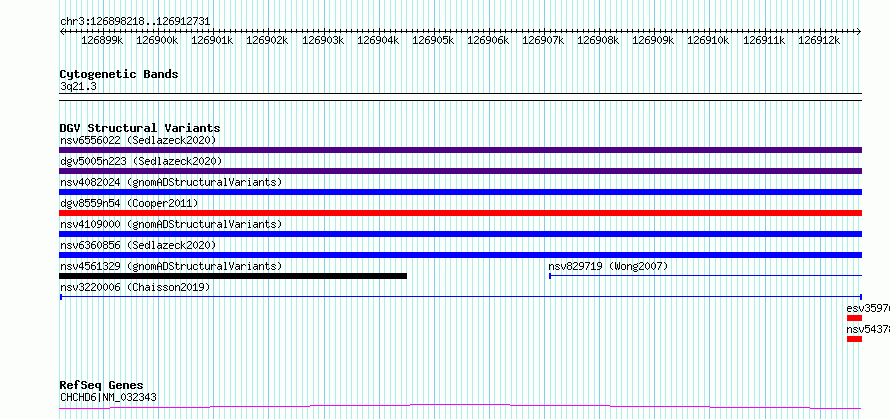This screenshot has width=890, height=419.
Task: Click the chr3:126898218..126912731 coordinate text
Action: [x=135, y=22]
